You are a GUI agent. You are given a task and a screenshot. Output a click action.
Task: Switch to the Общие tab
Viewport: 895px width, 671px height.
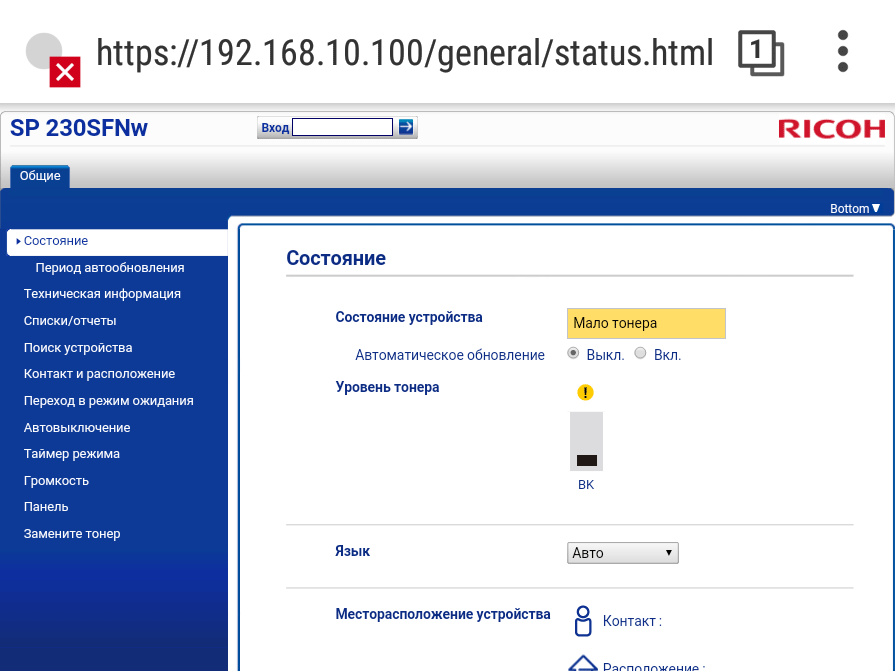click(40, 176)
